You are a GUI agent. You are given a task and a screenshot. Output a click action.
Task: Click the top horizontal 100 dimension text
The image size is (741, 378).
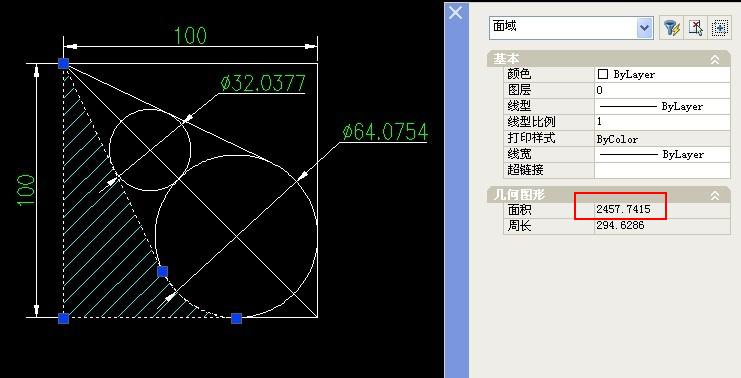190,36
